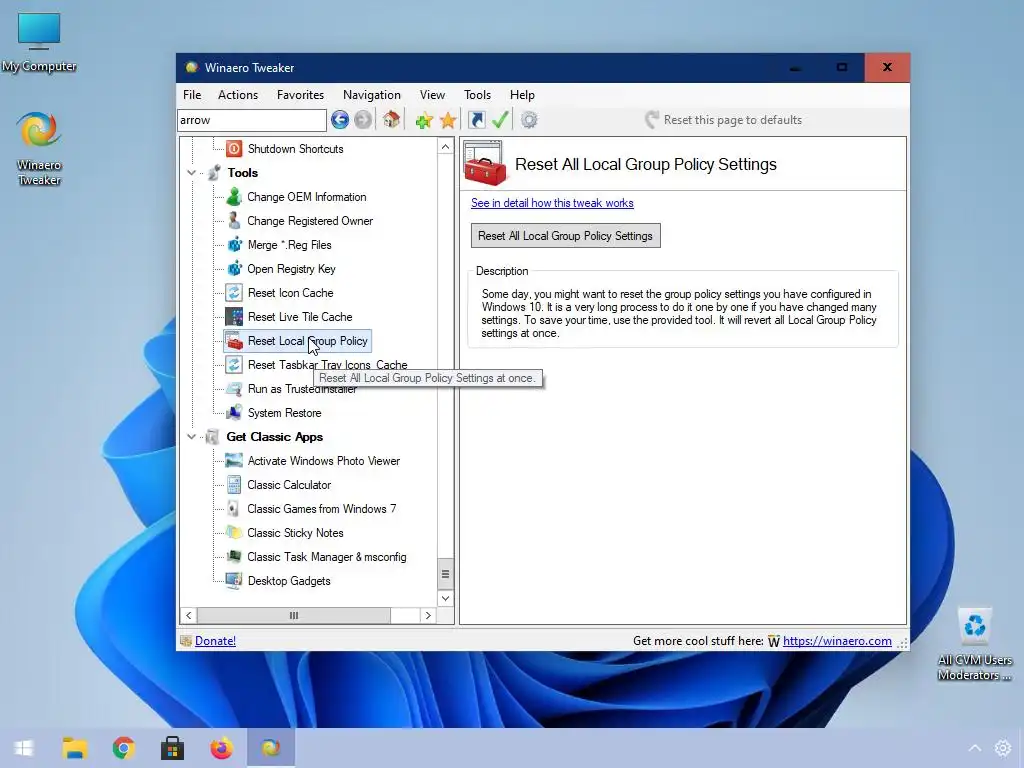This screenshot has height=768, width=1024.
Task: Open the Favorites menu
Action: pyautogui.click(x=300, y=95)
